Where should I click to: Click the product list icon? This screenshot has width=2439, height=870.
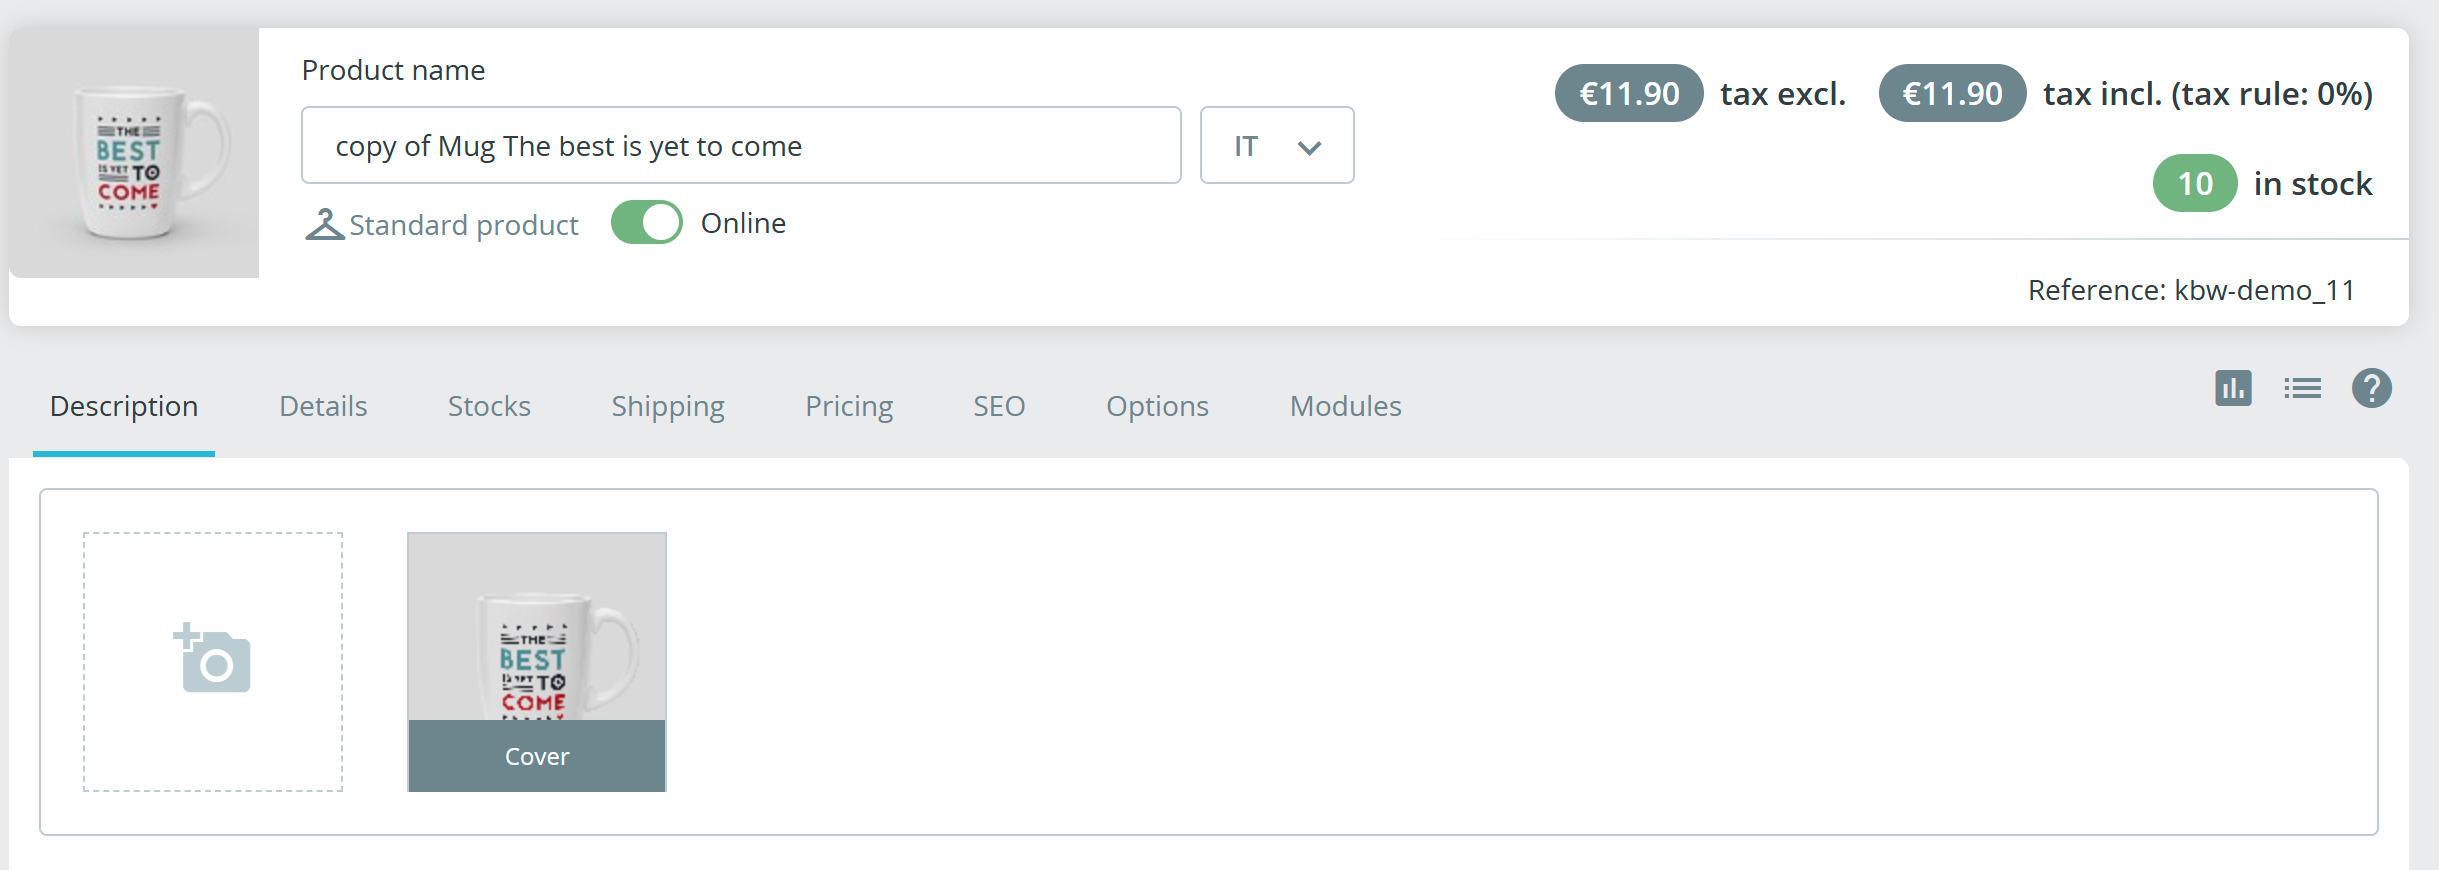point(2302,388)
